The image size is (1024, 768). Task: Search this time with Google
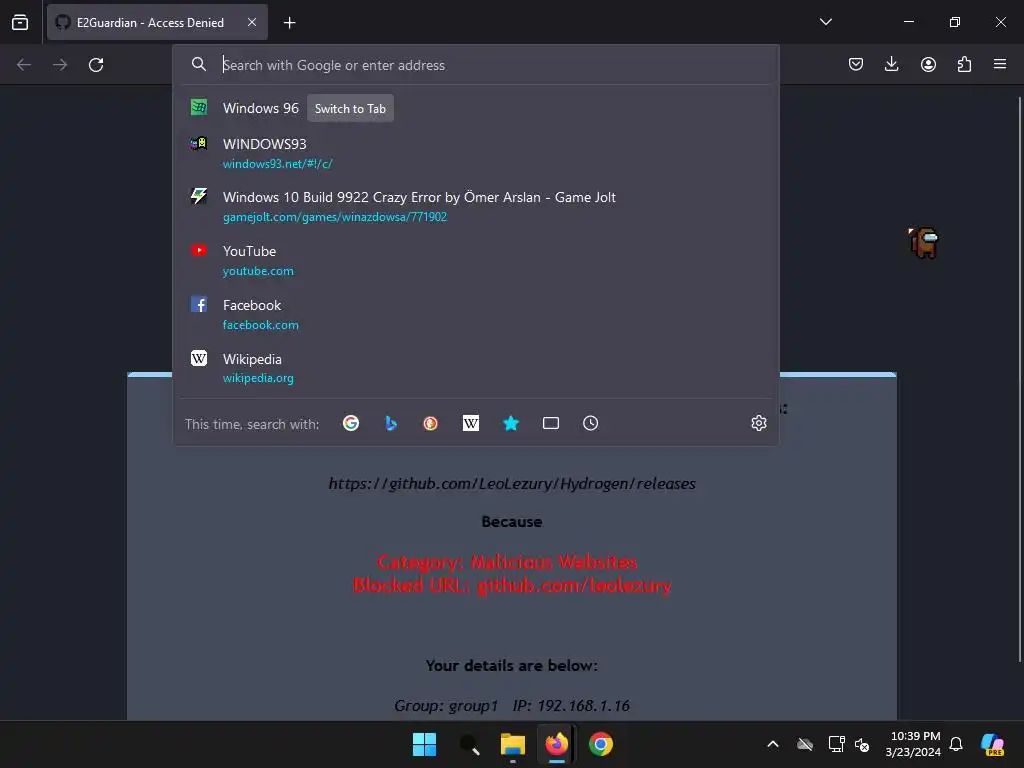[x=351, y=423]
